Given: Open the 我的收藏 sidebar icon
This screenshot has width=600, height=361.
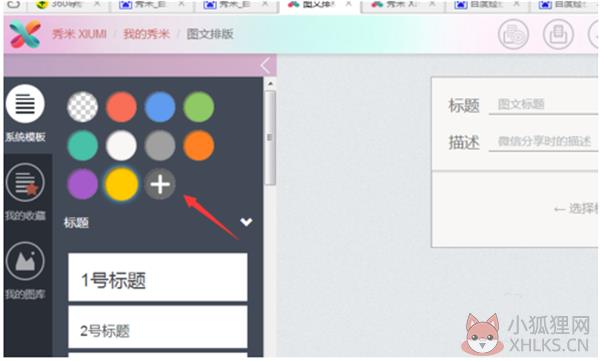Looking at the screenshot, I should 25,182.
